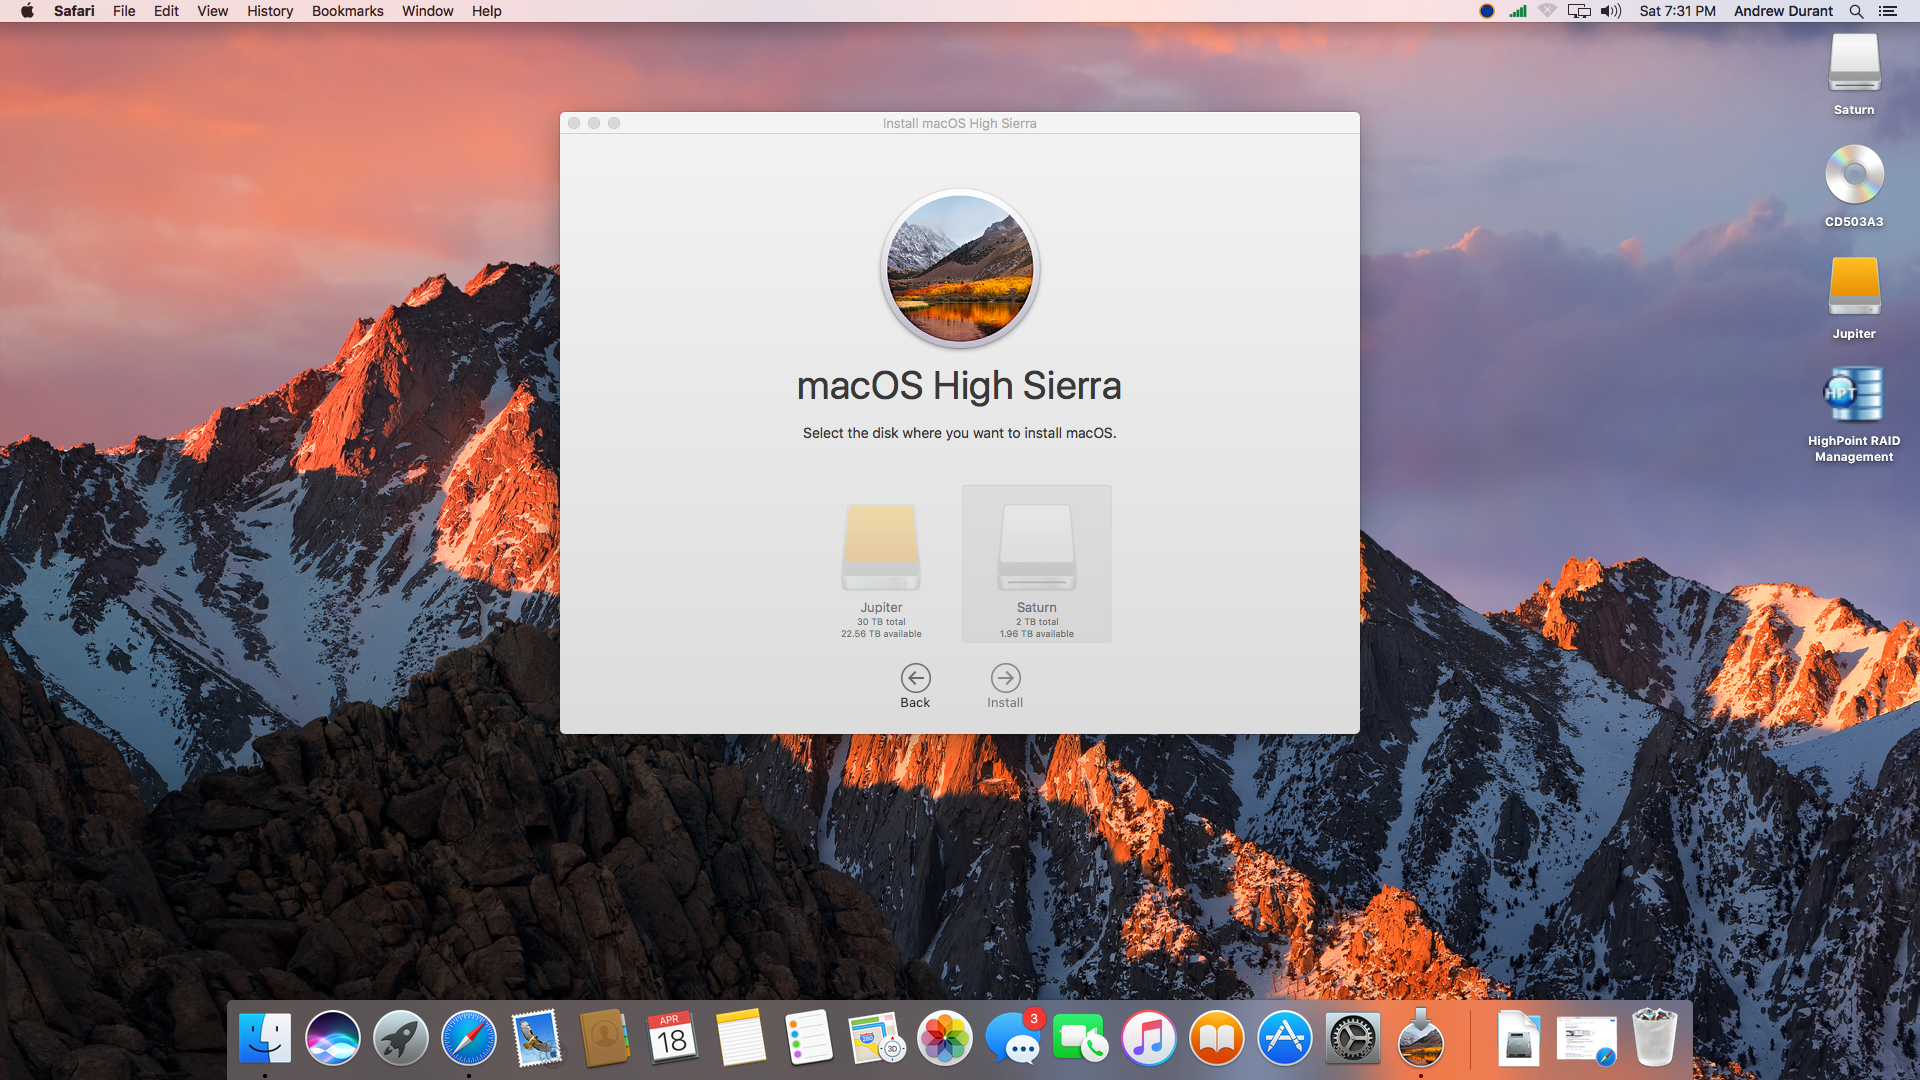1920x1080 pixels.
Task: Click the green signal bars menu bar icon
Action: coord(1518,11)
